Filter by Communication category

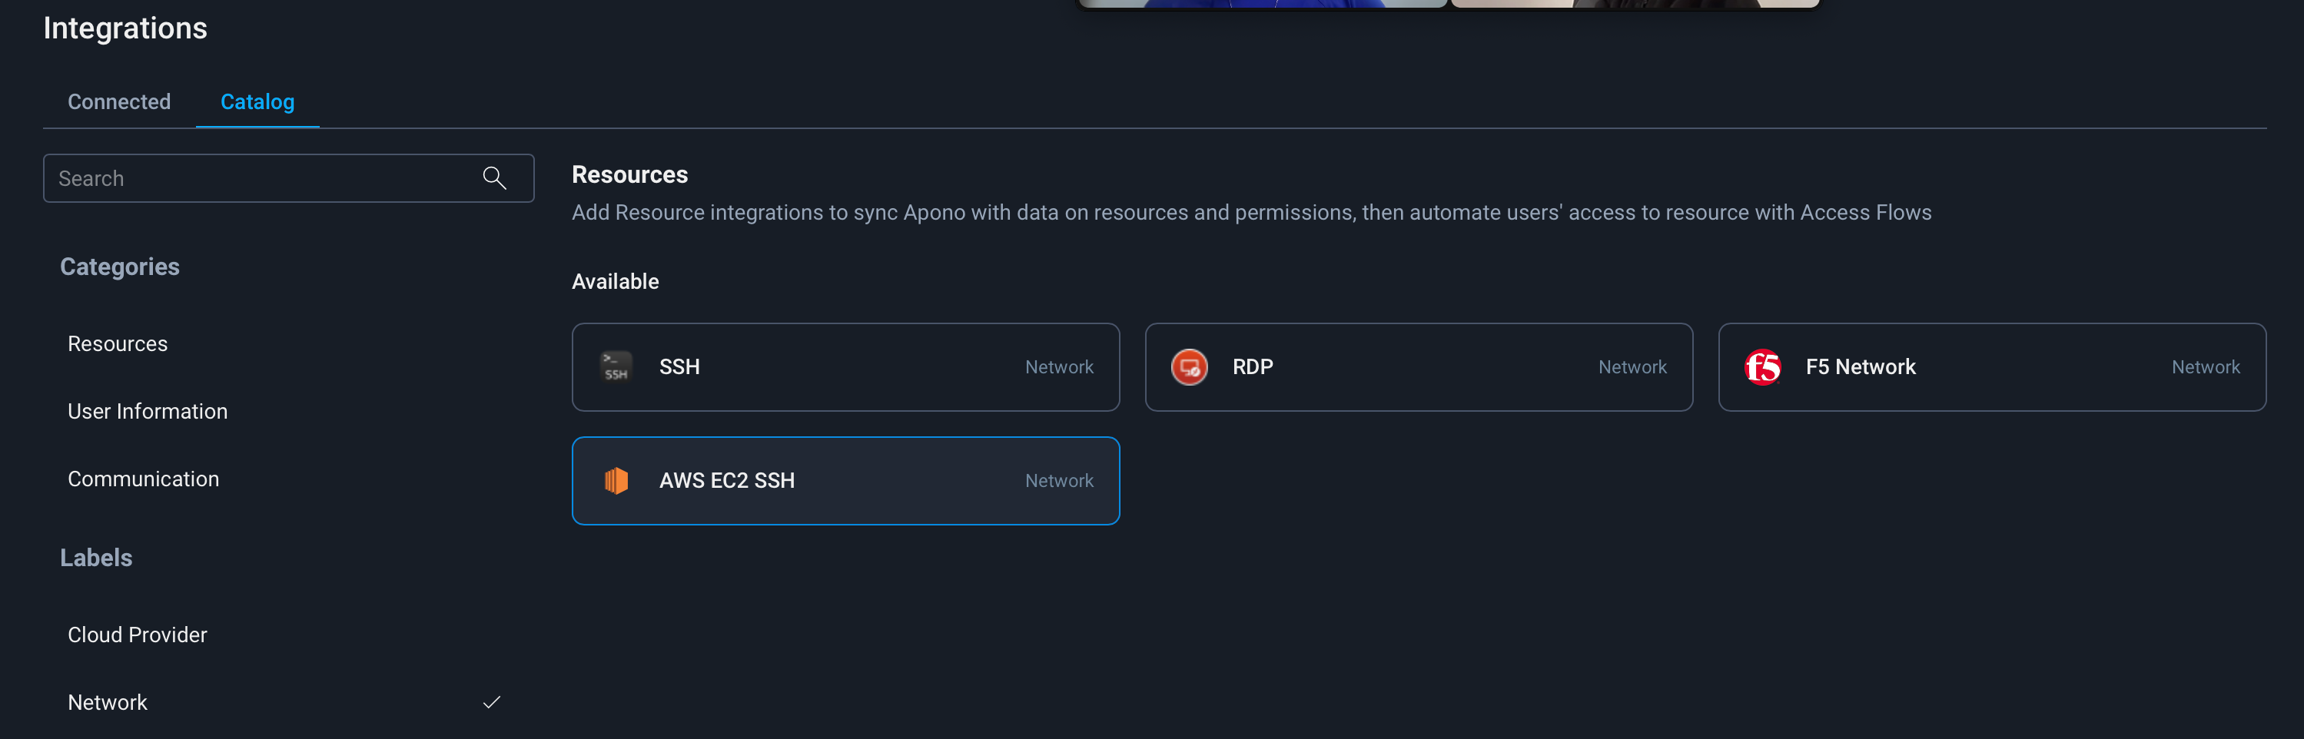(x=143, y=479)
